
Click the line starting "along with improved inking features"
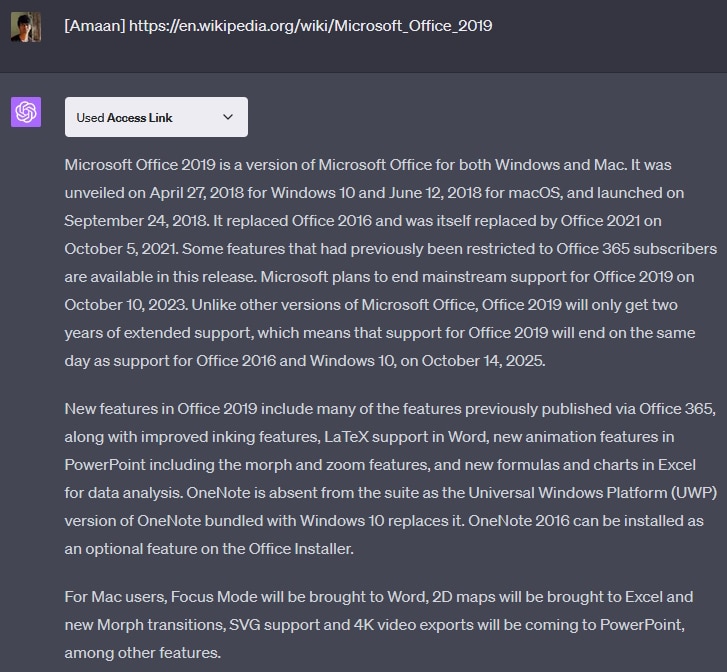tap(369, 437)
